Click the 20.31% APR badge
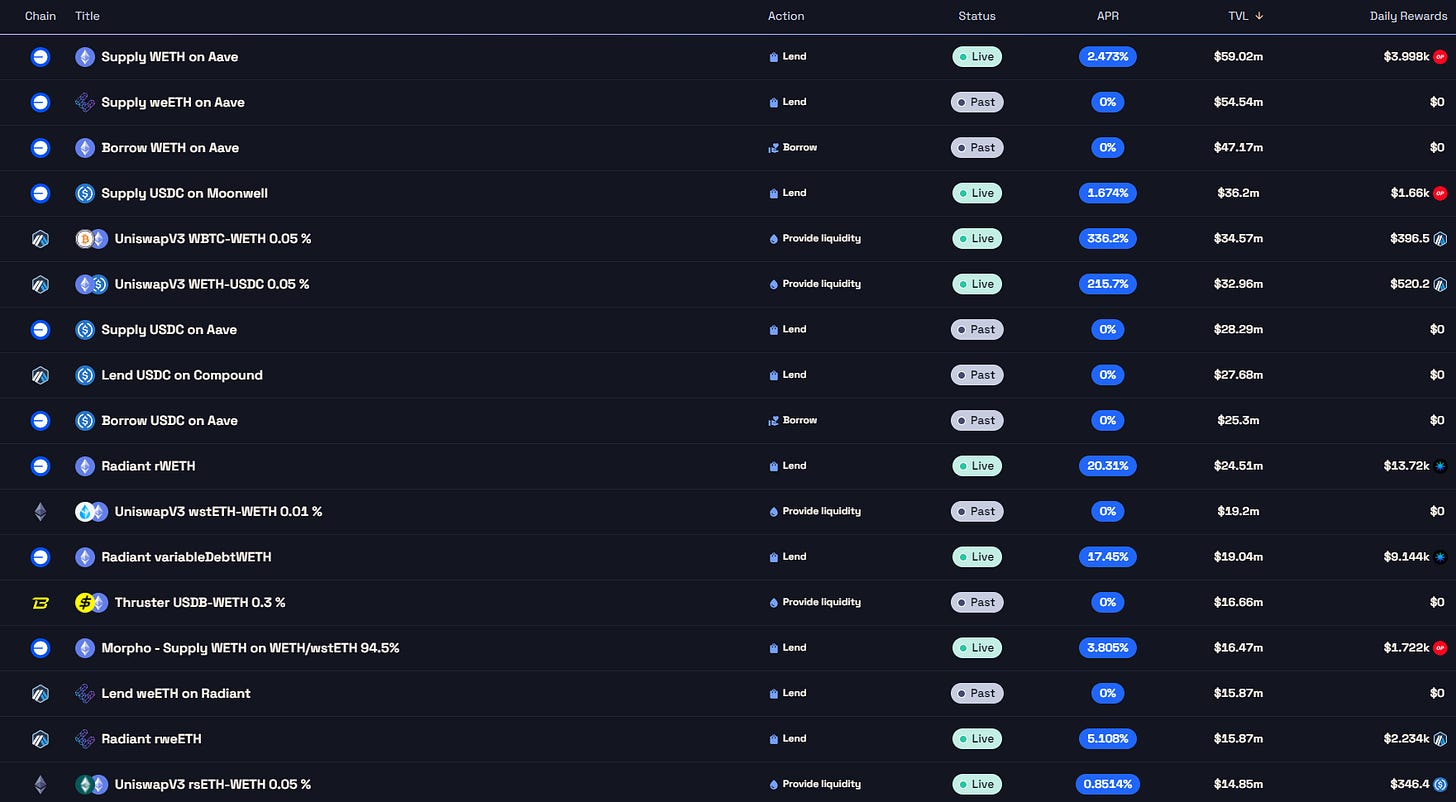 coord(1108,466)
